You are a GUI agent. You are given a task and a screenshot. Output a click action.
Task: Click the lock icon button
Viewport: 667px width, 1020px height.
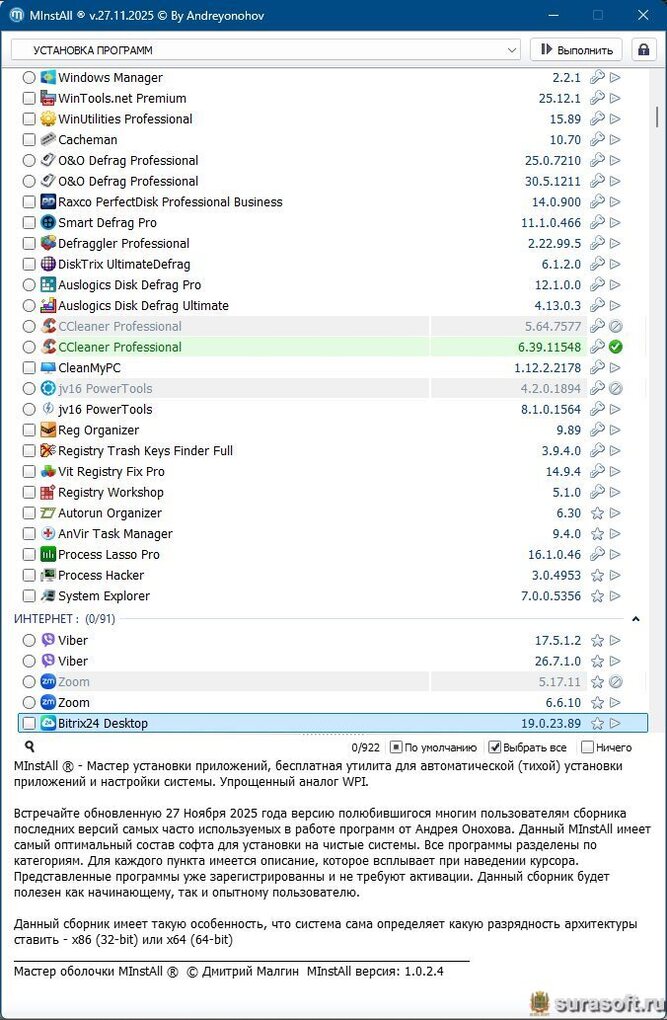[x=644, y=50]
